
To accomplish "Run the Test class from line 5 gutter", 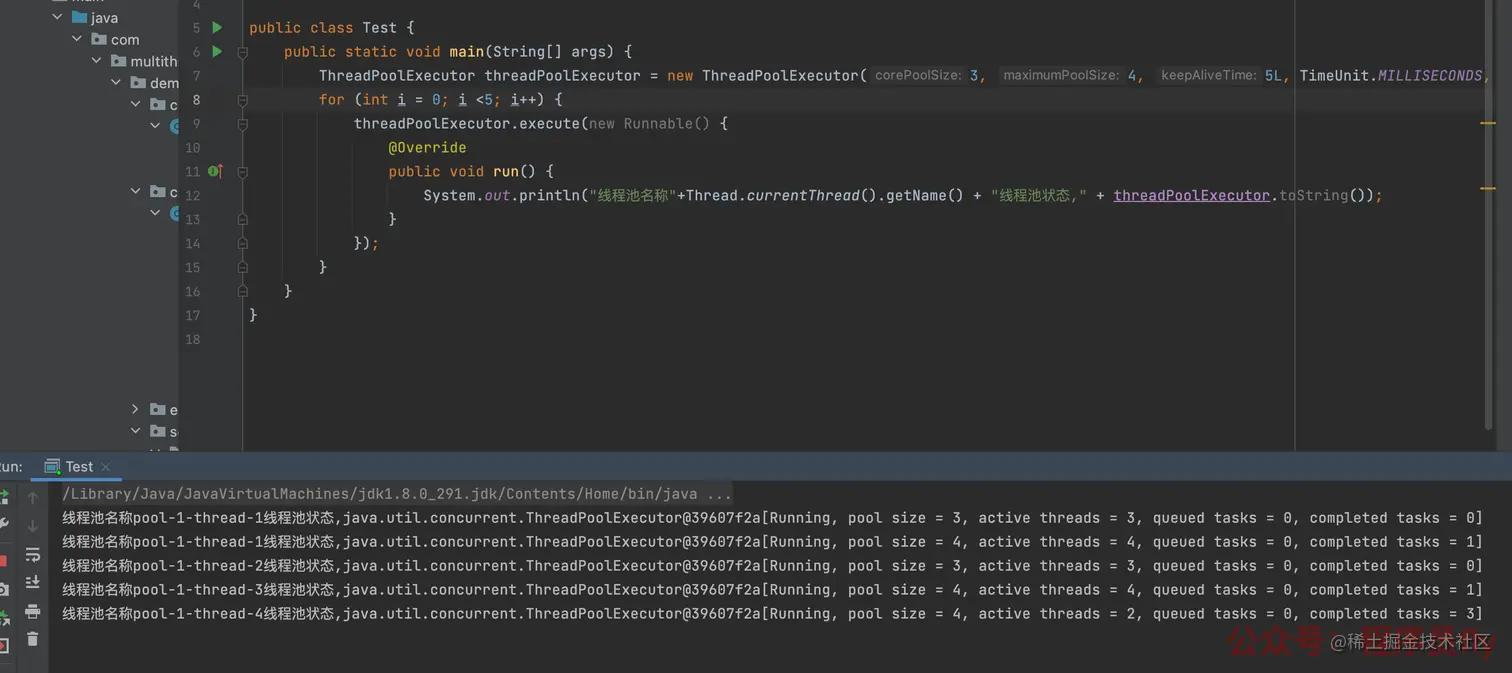I will (217, 28).
